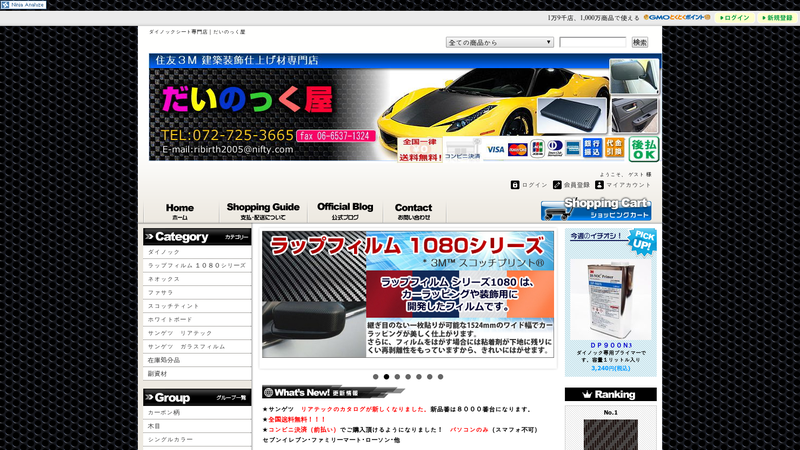Click the VISA card icon
The width and height of the screenshot is (800, 450).
[495, 149]
